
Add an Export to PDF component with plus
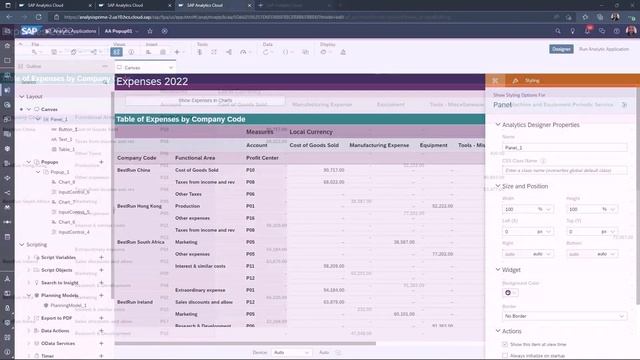coord(101,318)
